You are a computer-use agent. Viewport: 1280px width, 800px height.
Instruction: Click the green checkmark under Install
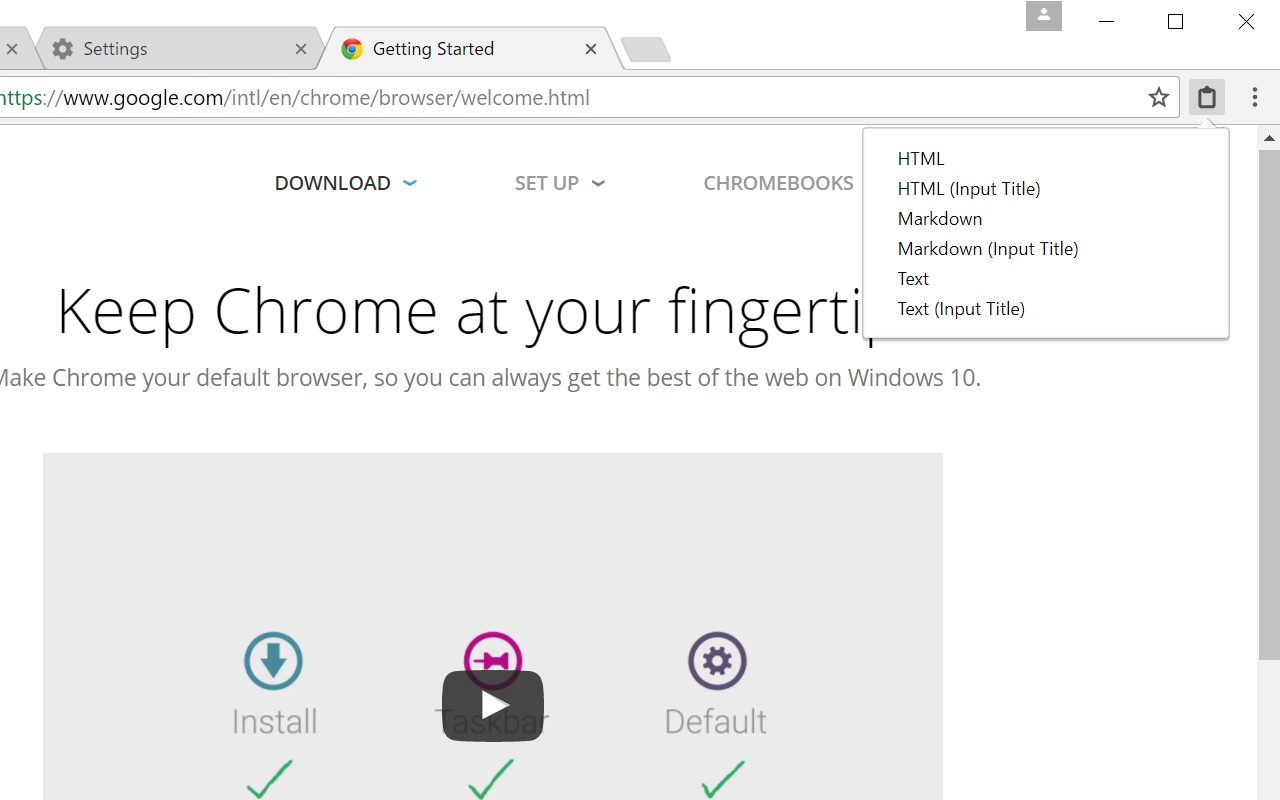pyautogui.click(x=270, y=779)
